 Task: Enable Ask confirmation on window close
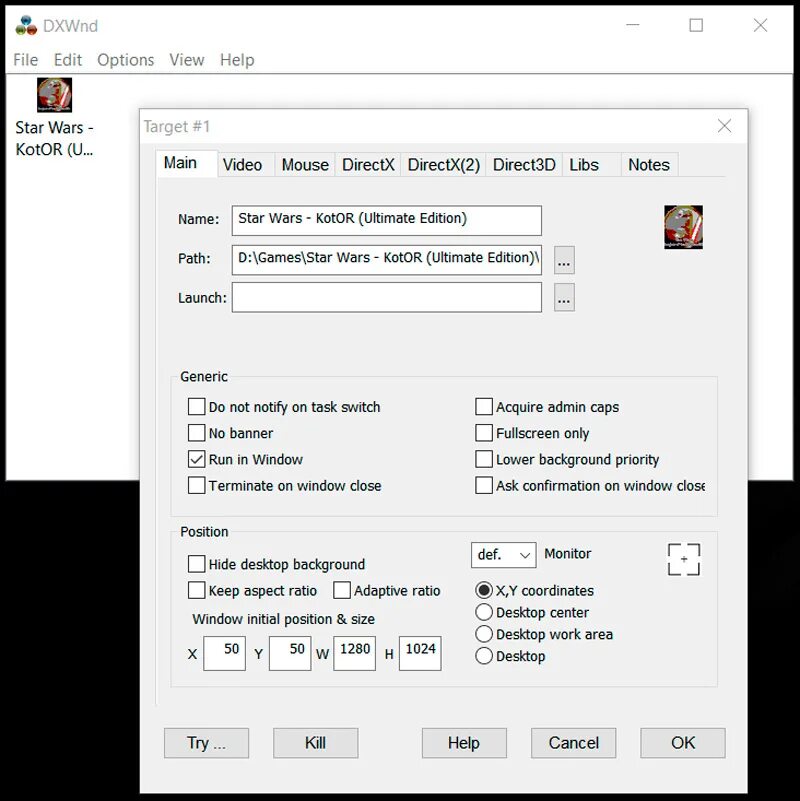484,485
